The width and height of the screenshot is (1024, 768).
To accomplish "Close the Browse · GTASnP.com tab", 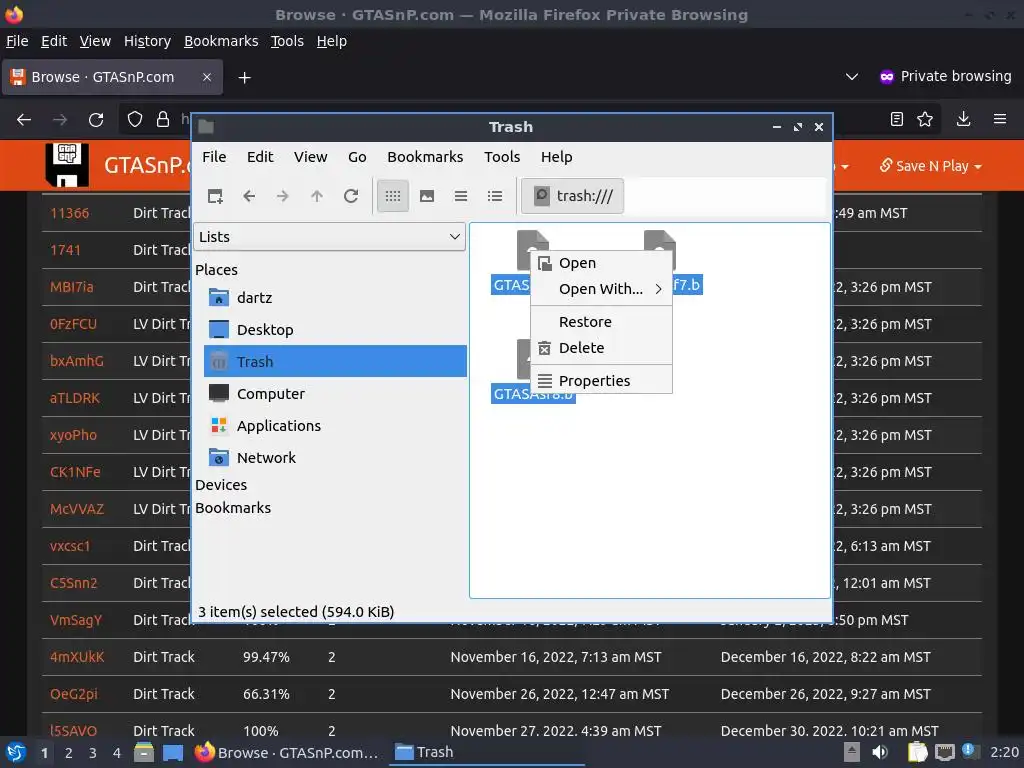I will coord(206,77).
